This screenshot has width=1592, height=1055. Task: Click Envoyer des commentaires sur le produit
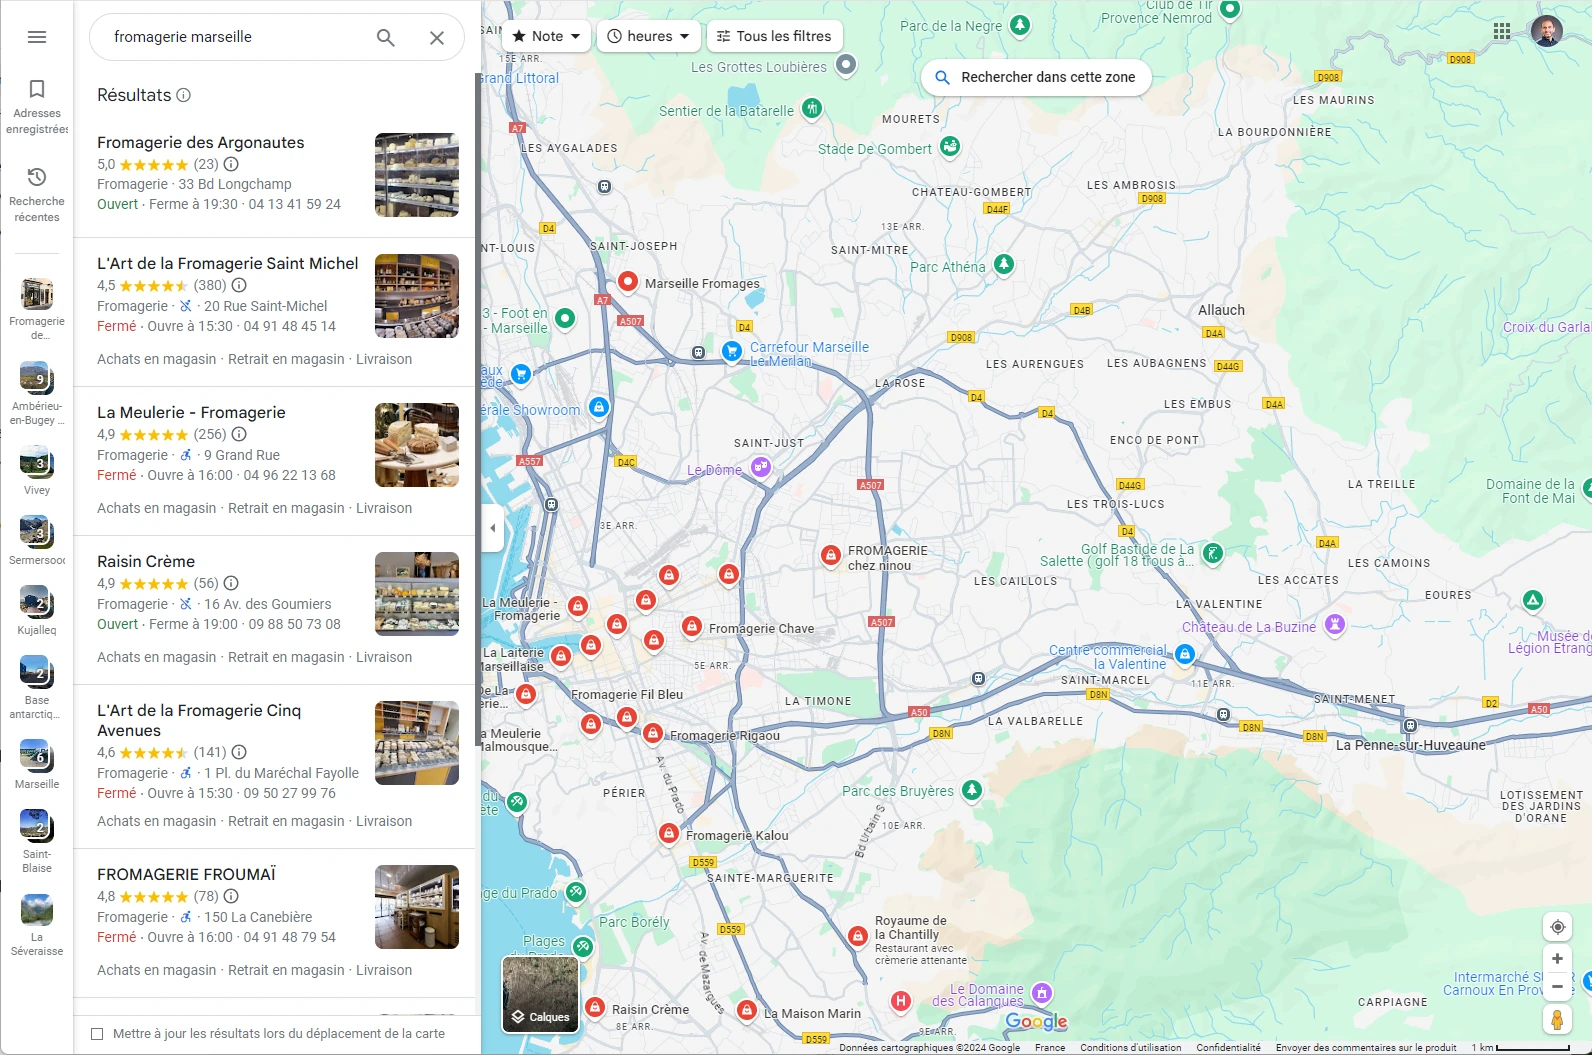(1365, 1048)
